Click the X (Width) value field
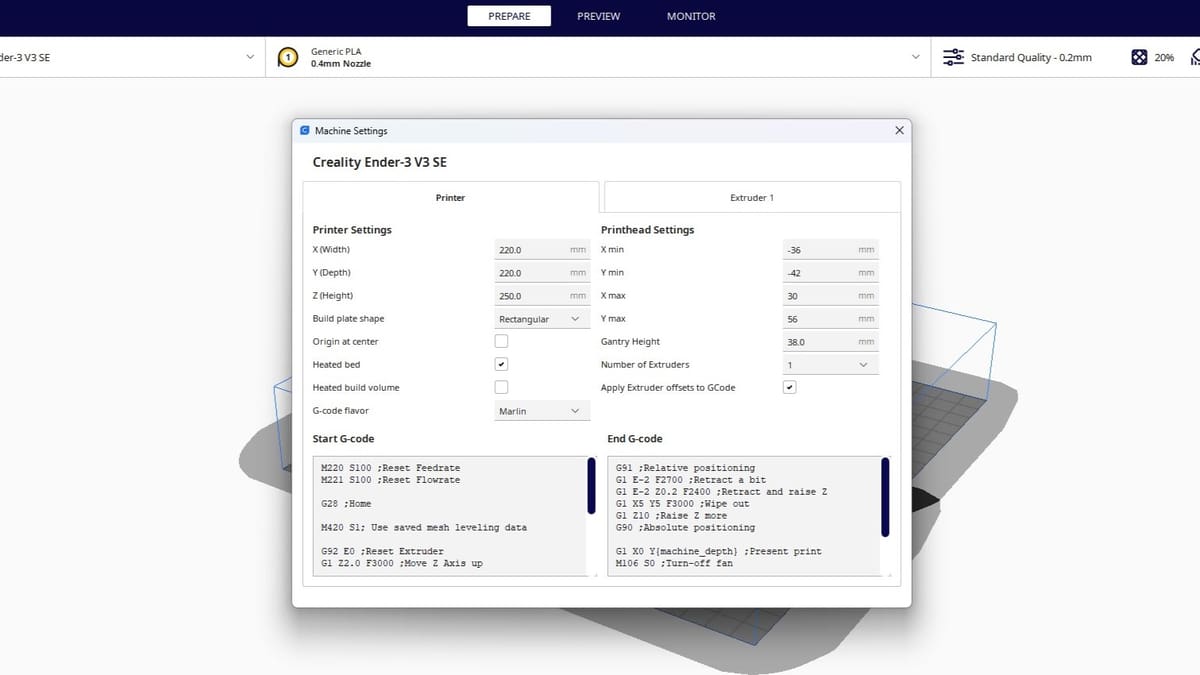 [542, 250]
